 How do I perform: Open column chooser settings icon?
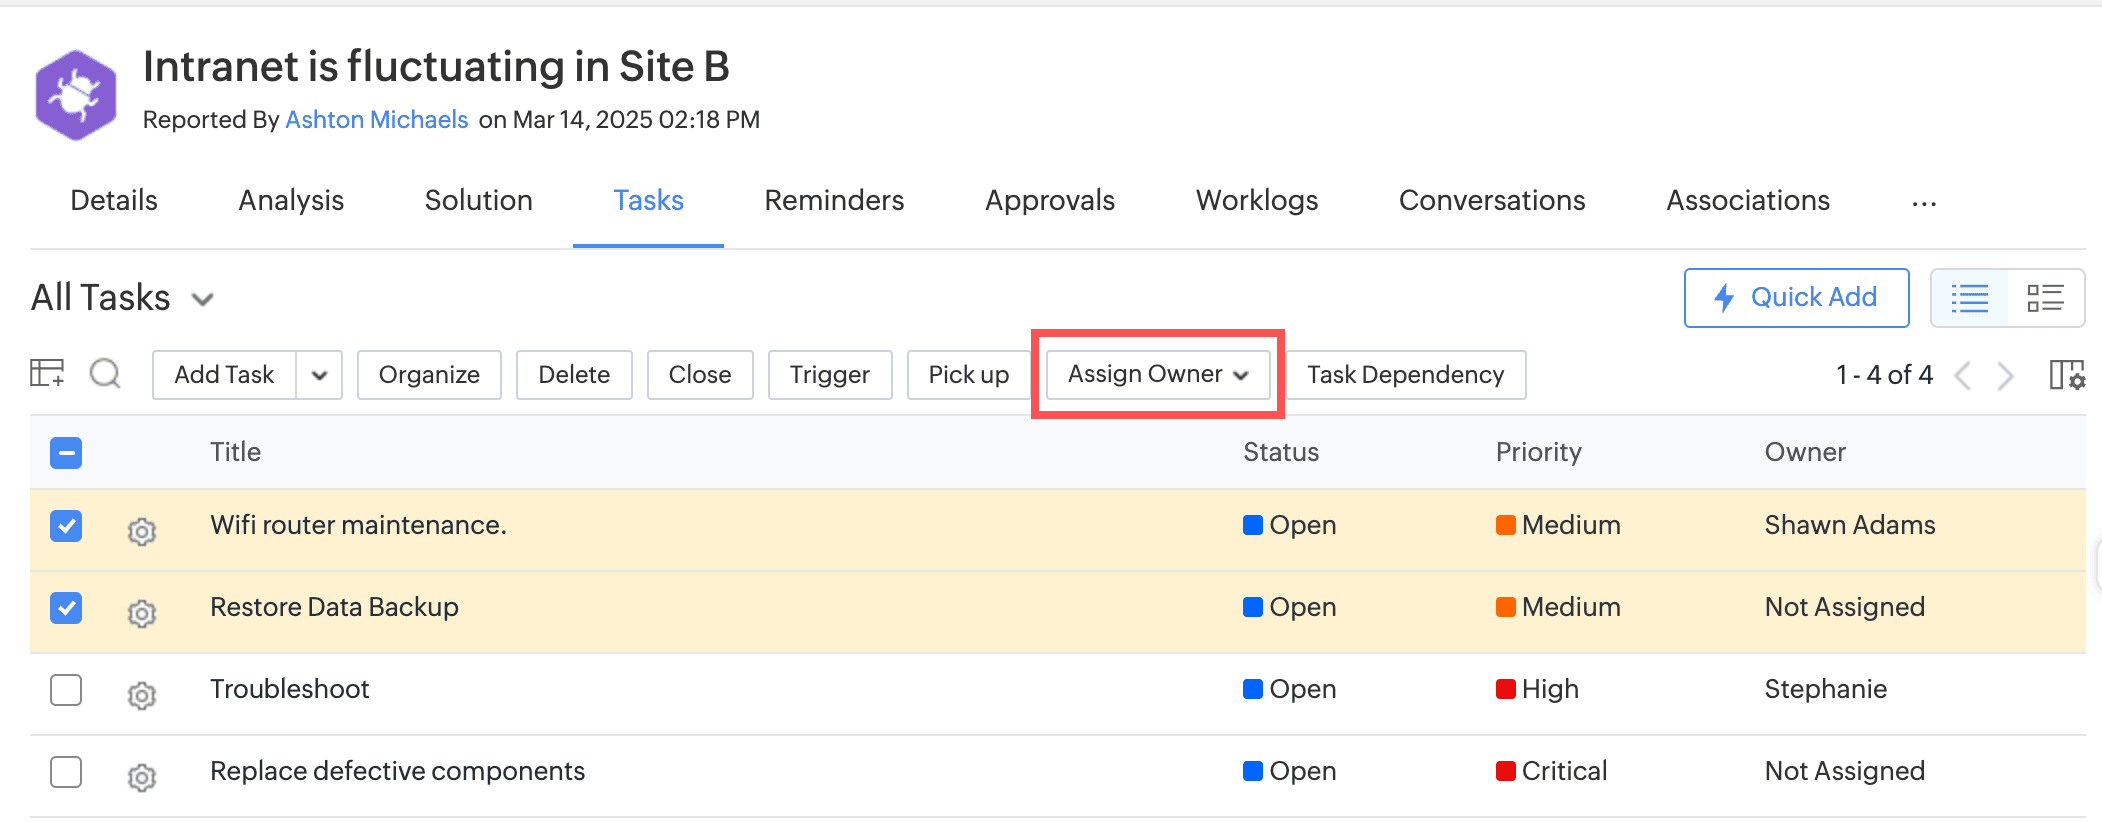(2066, 375)
